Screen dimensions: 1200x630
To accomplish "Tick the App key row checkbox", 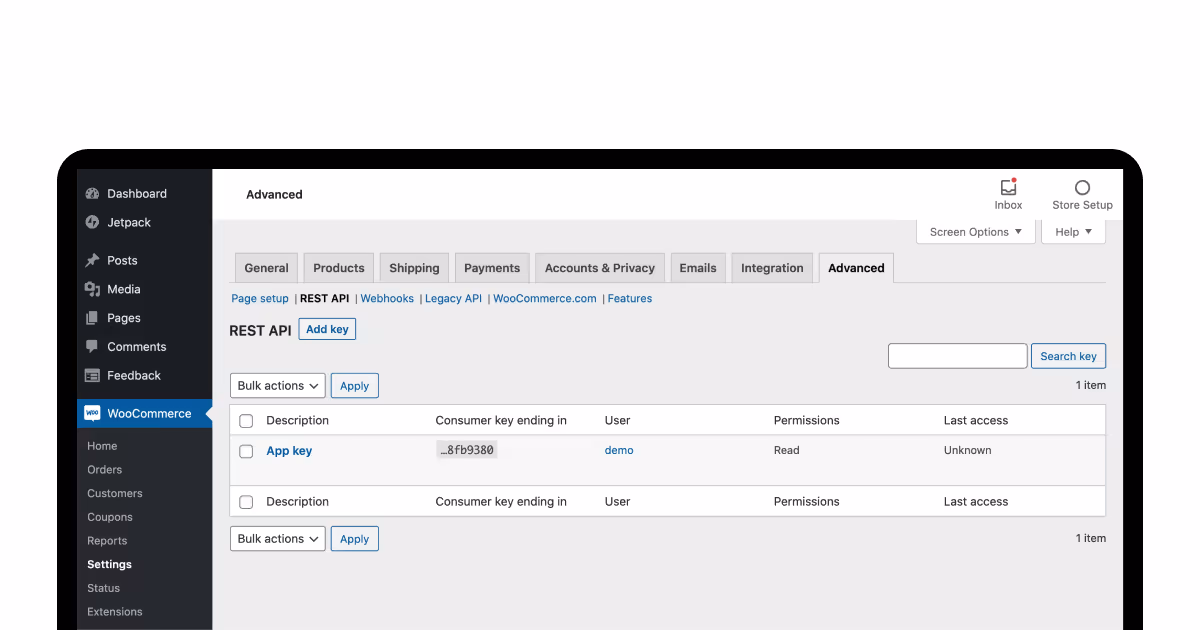I will tap(246, 451).
